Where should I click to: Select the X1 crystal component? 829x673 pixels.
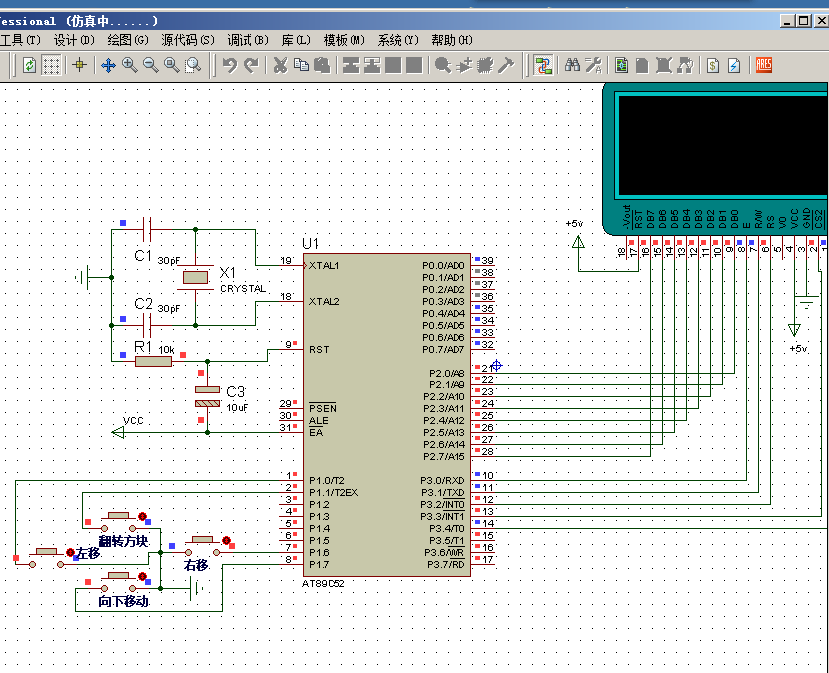point(195,278)
